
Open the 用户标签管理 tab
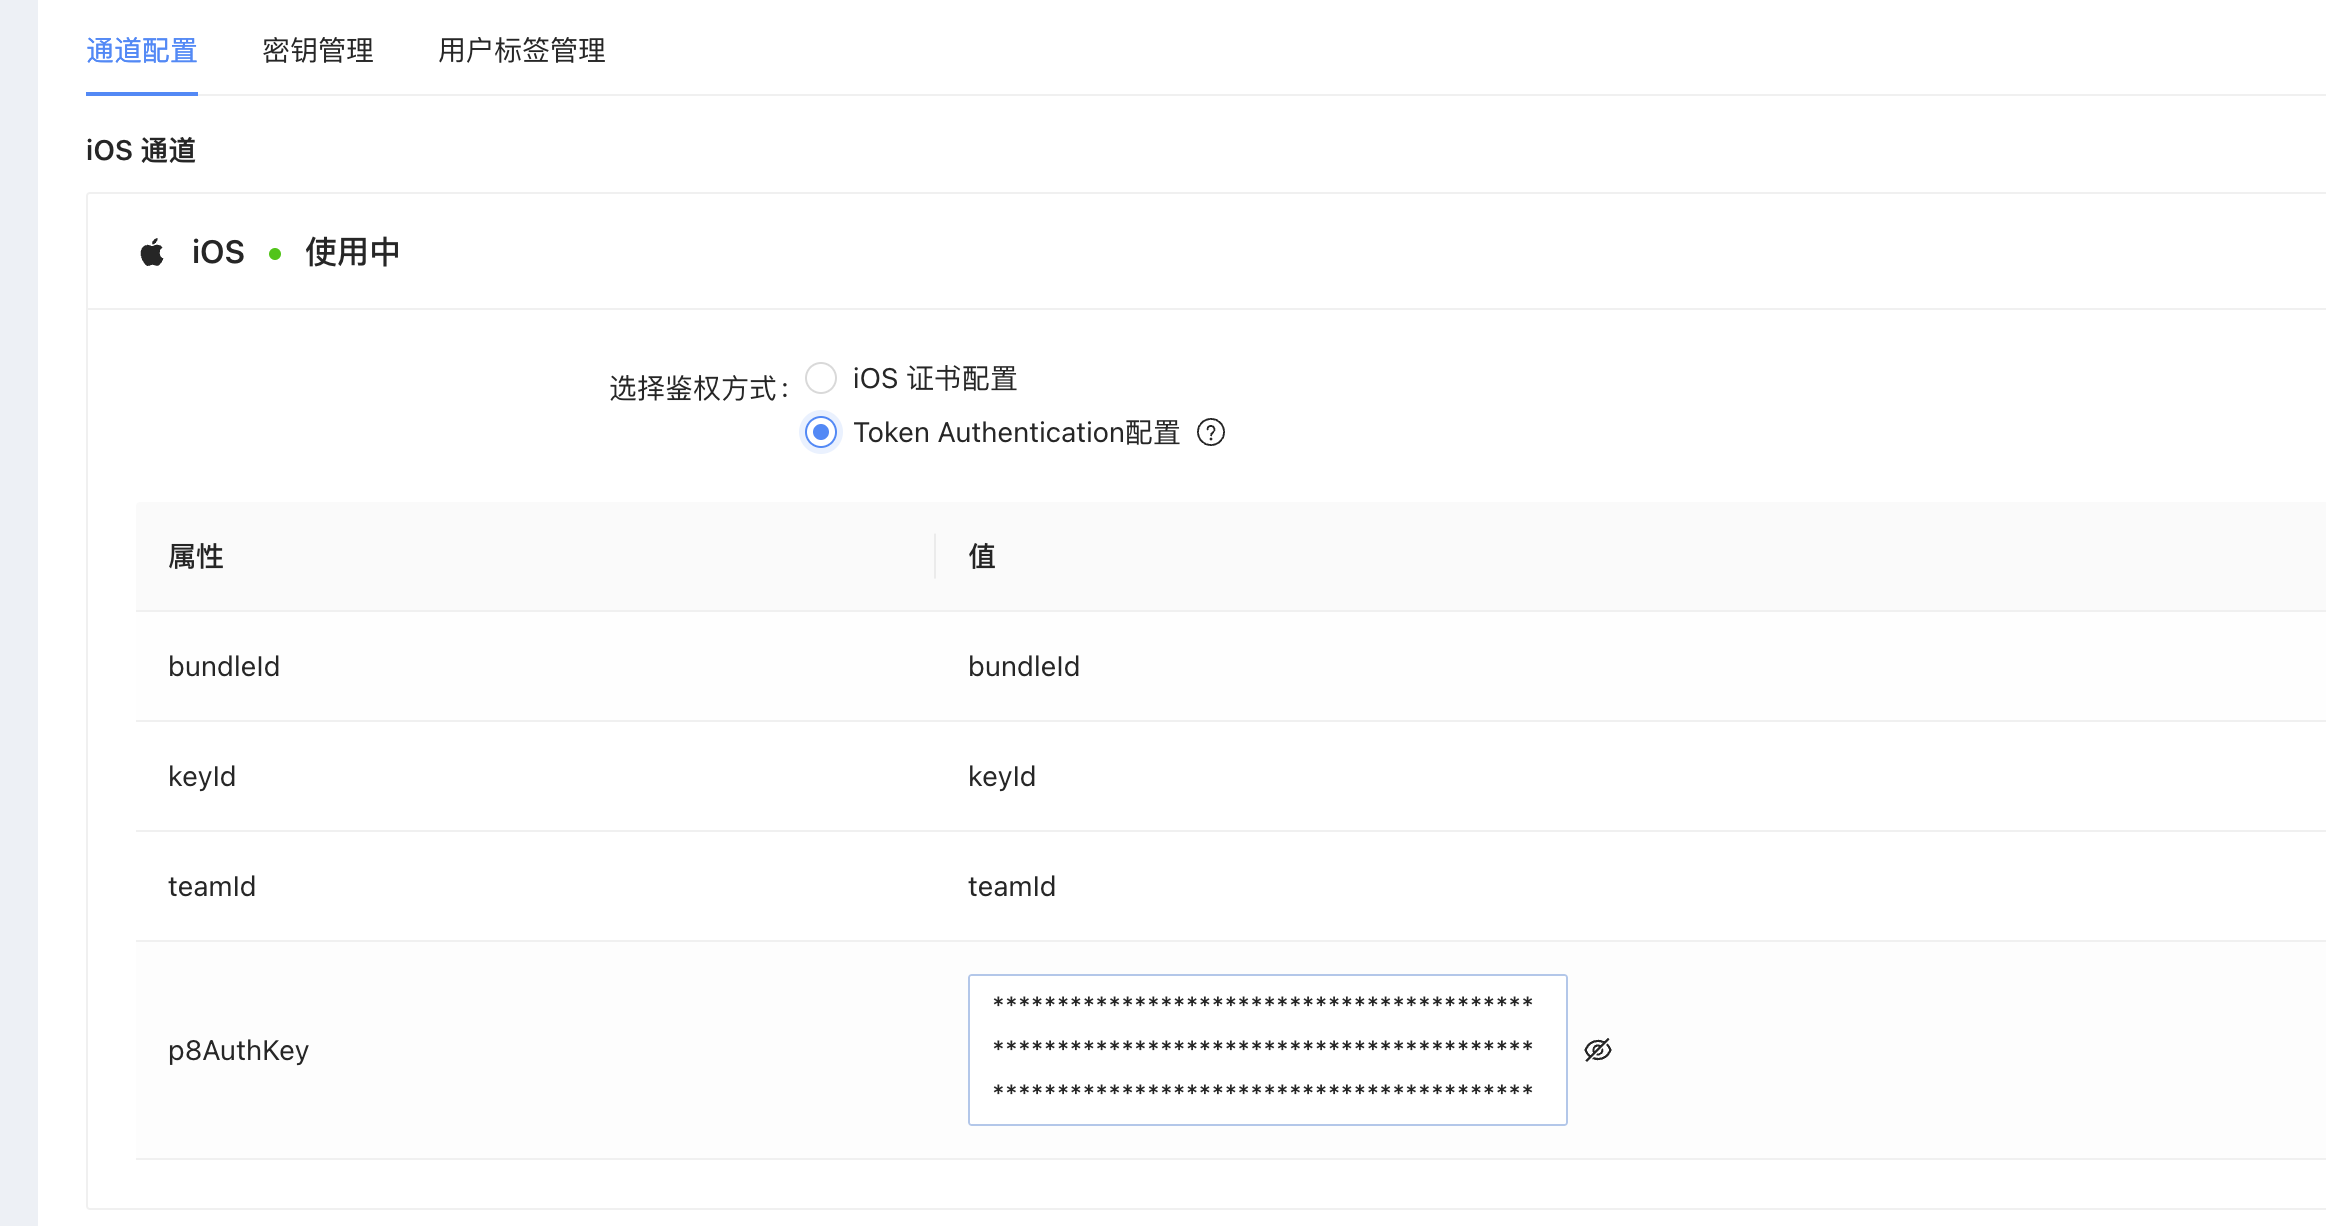coord(521,50)
